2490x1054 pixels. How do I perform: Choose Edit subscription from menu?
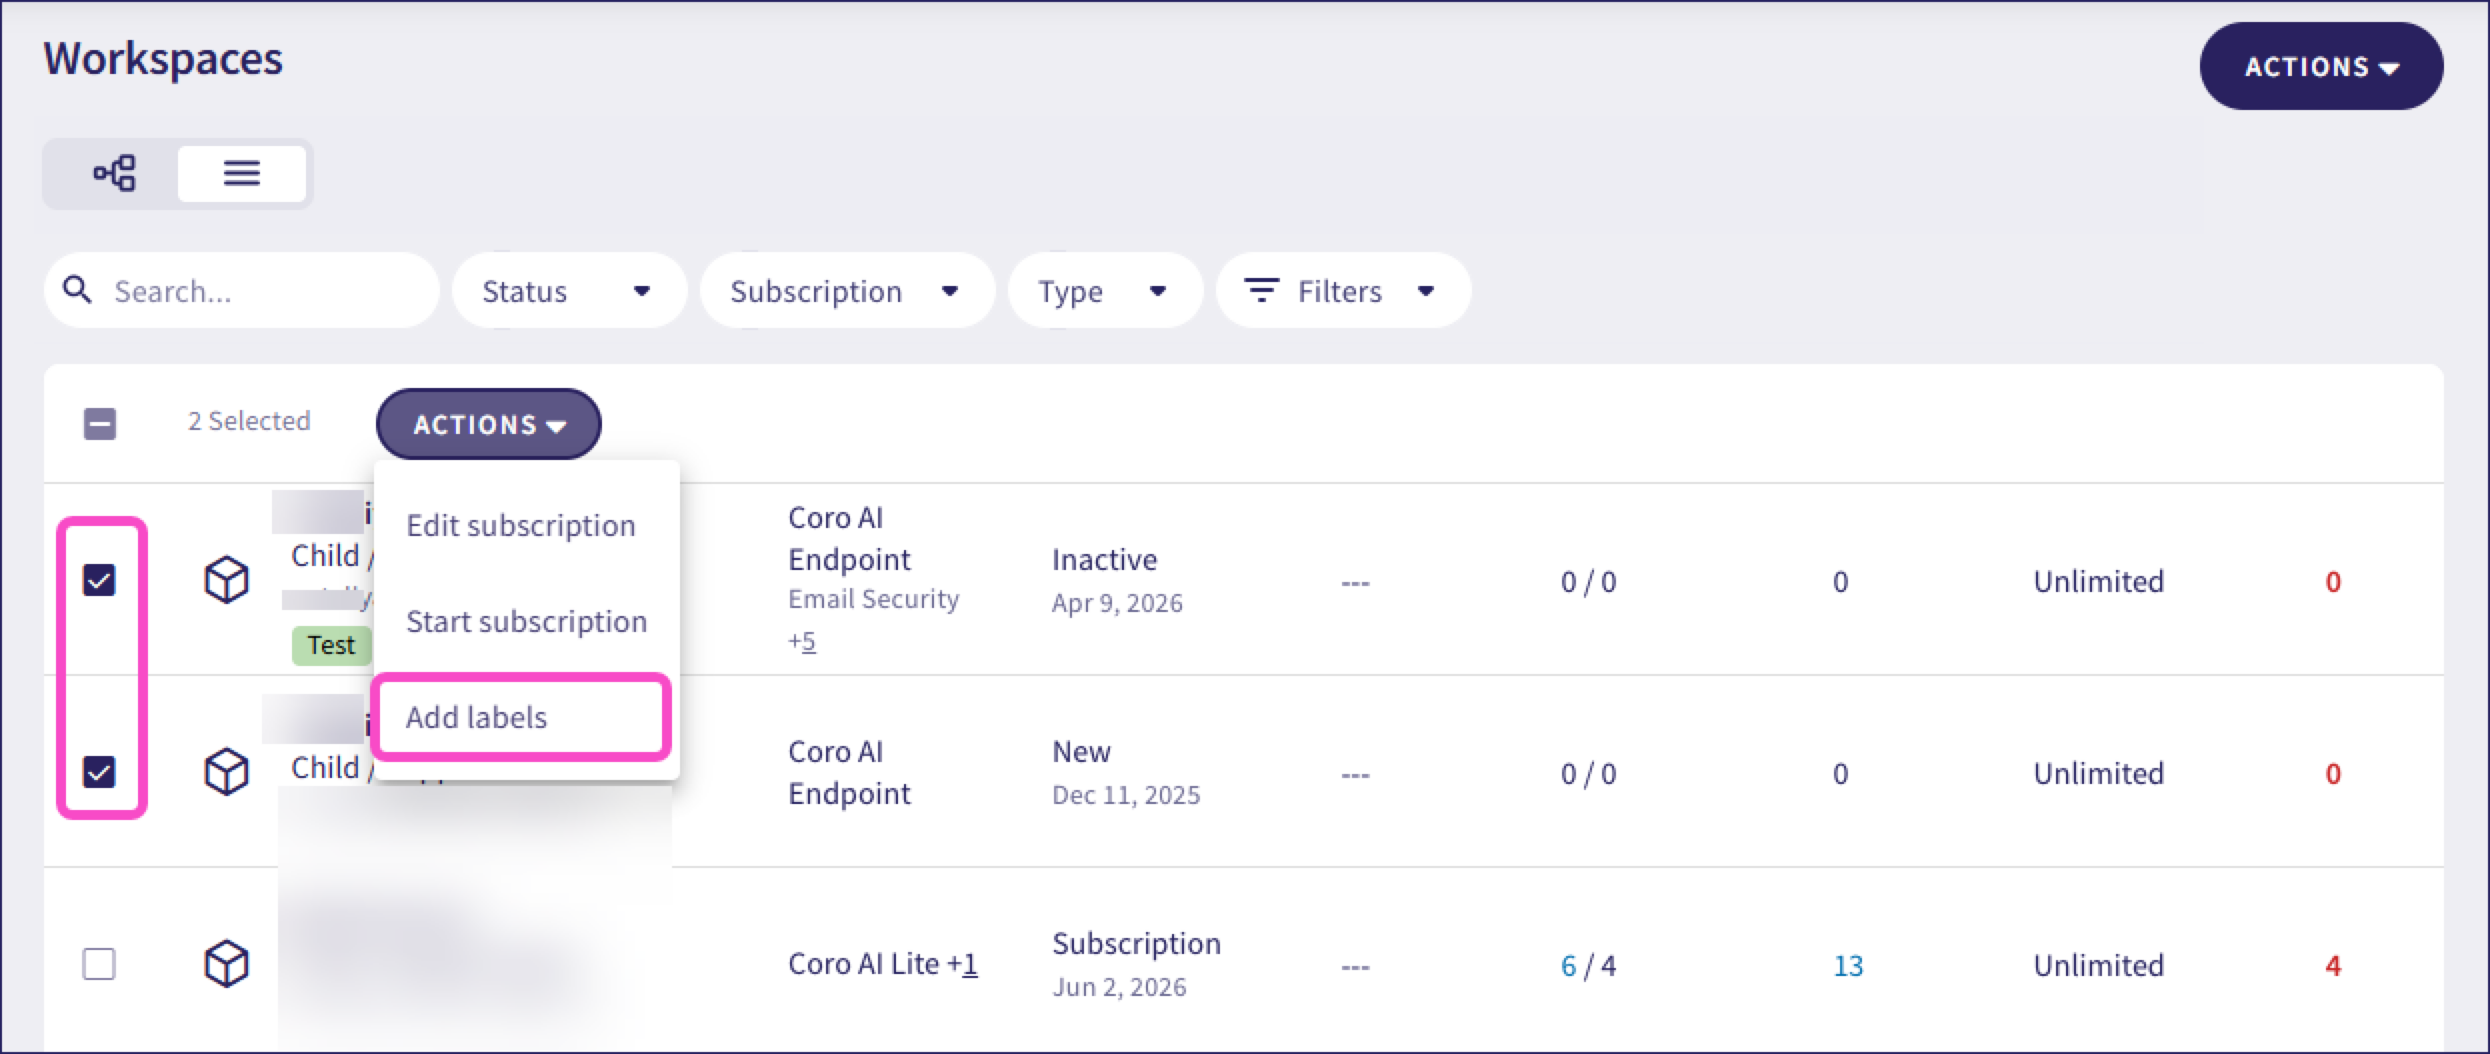pyautogui.click(x=521, y=526)
